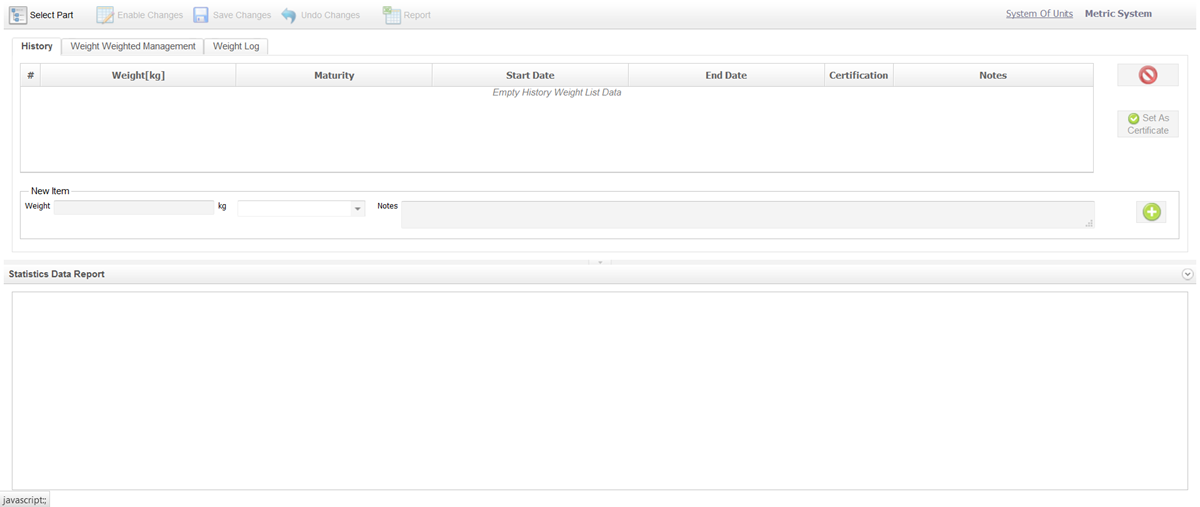Click the Report label in toolbar

tap(417, 15)
